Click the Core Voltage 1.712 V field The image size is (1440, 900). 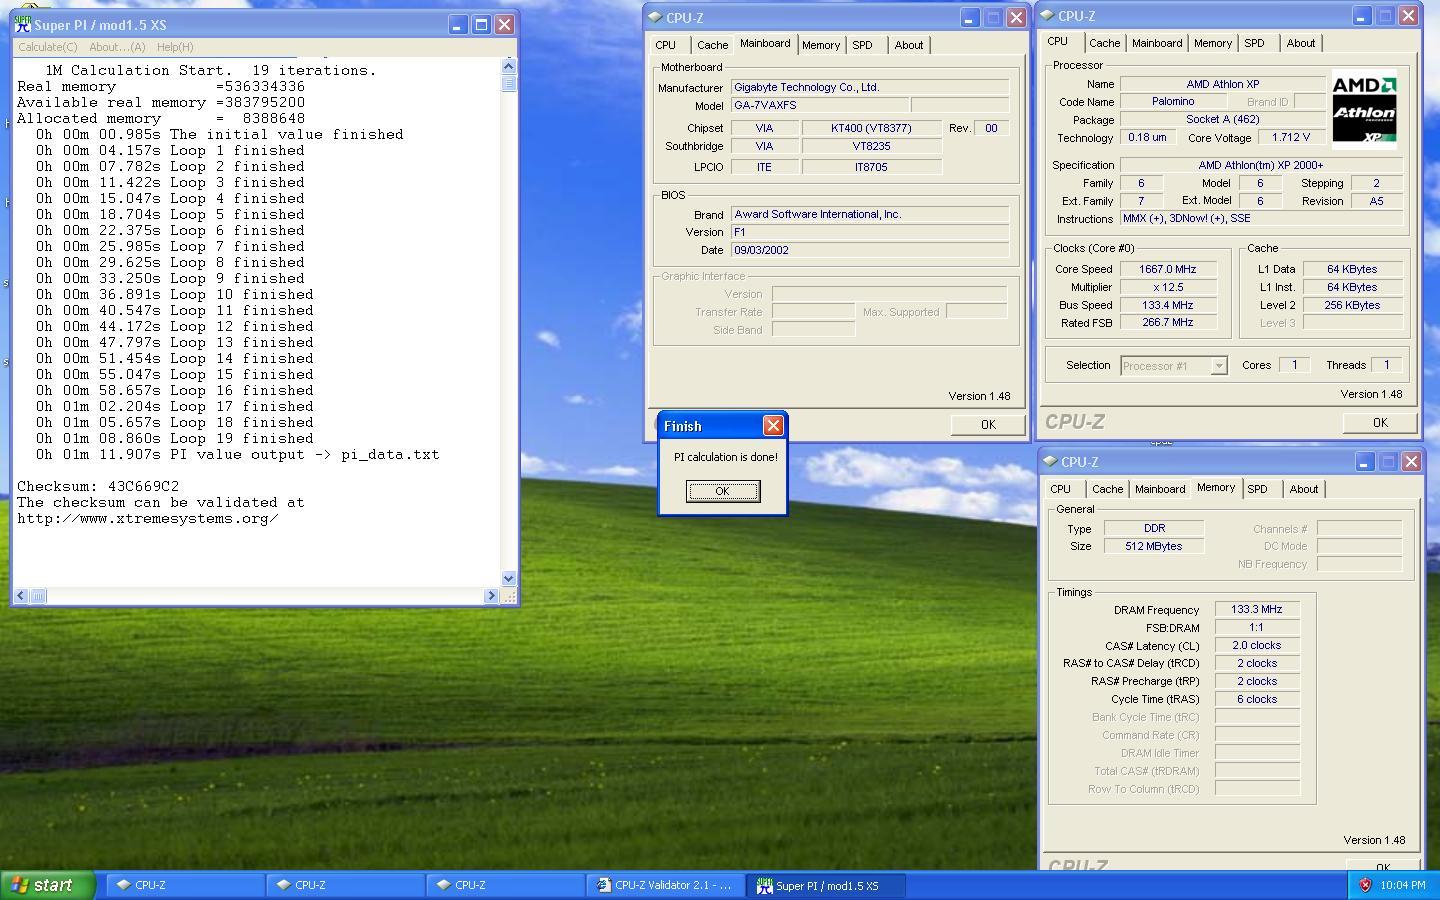1292,138
